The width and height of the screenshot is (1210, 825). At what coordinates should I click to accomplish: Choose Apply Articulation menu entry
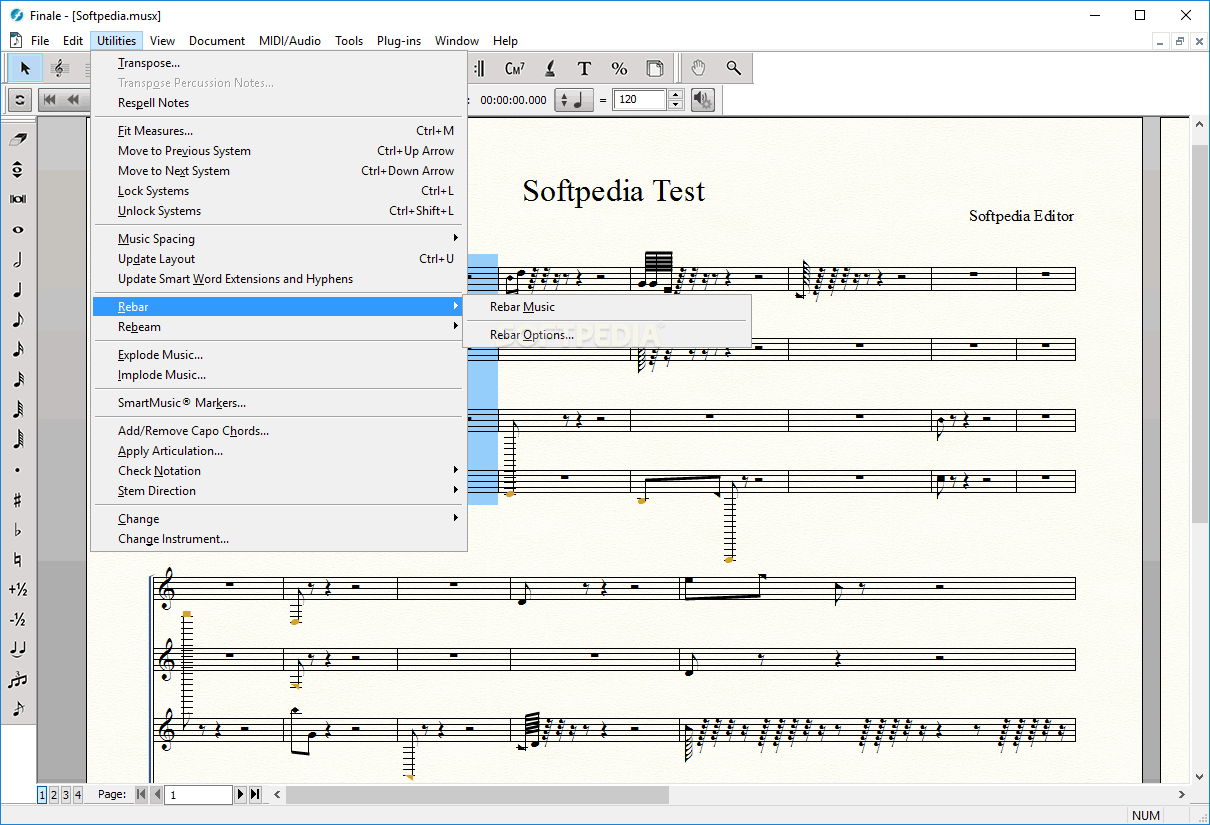coord(279,451)
